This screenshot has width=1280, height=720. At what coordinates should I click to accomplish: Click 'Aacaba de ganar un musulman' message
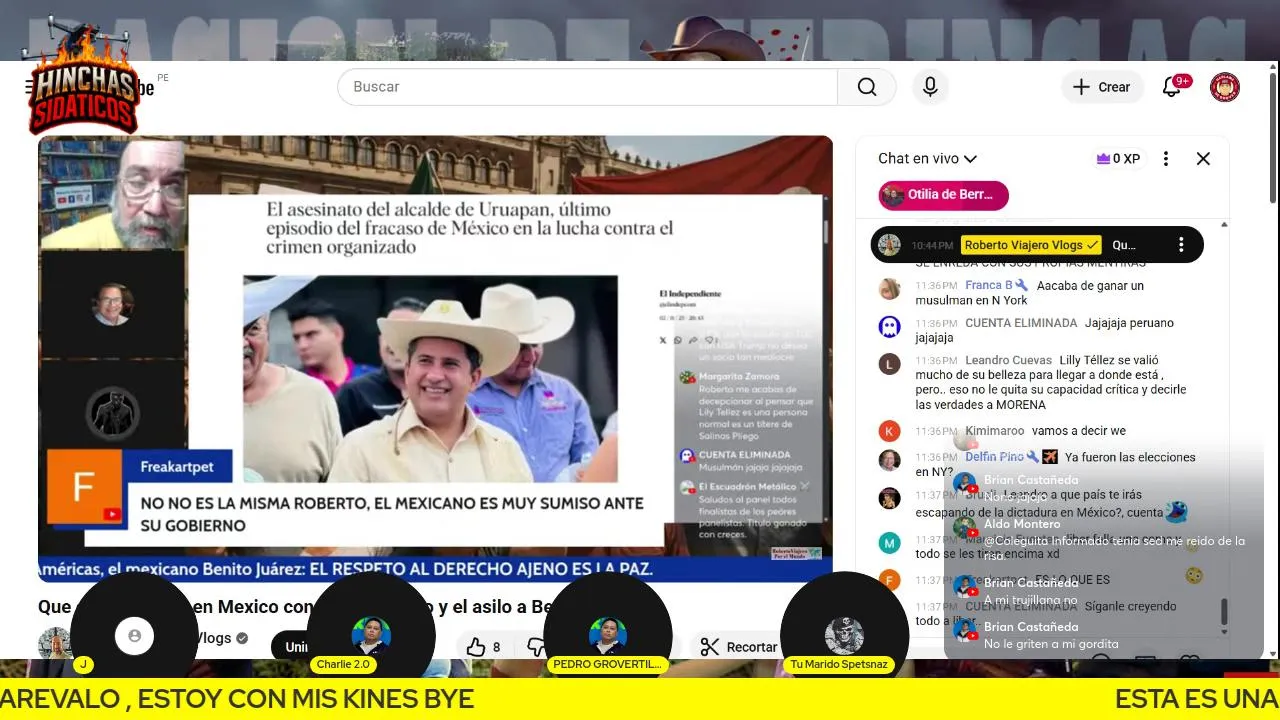point(1029,293)
